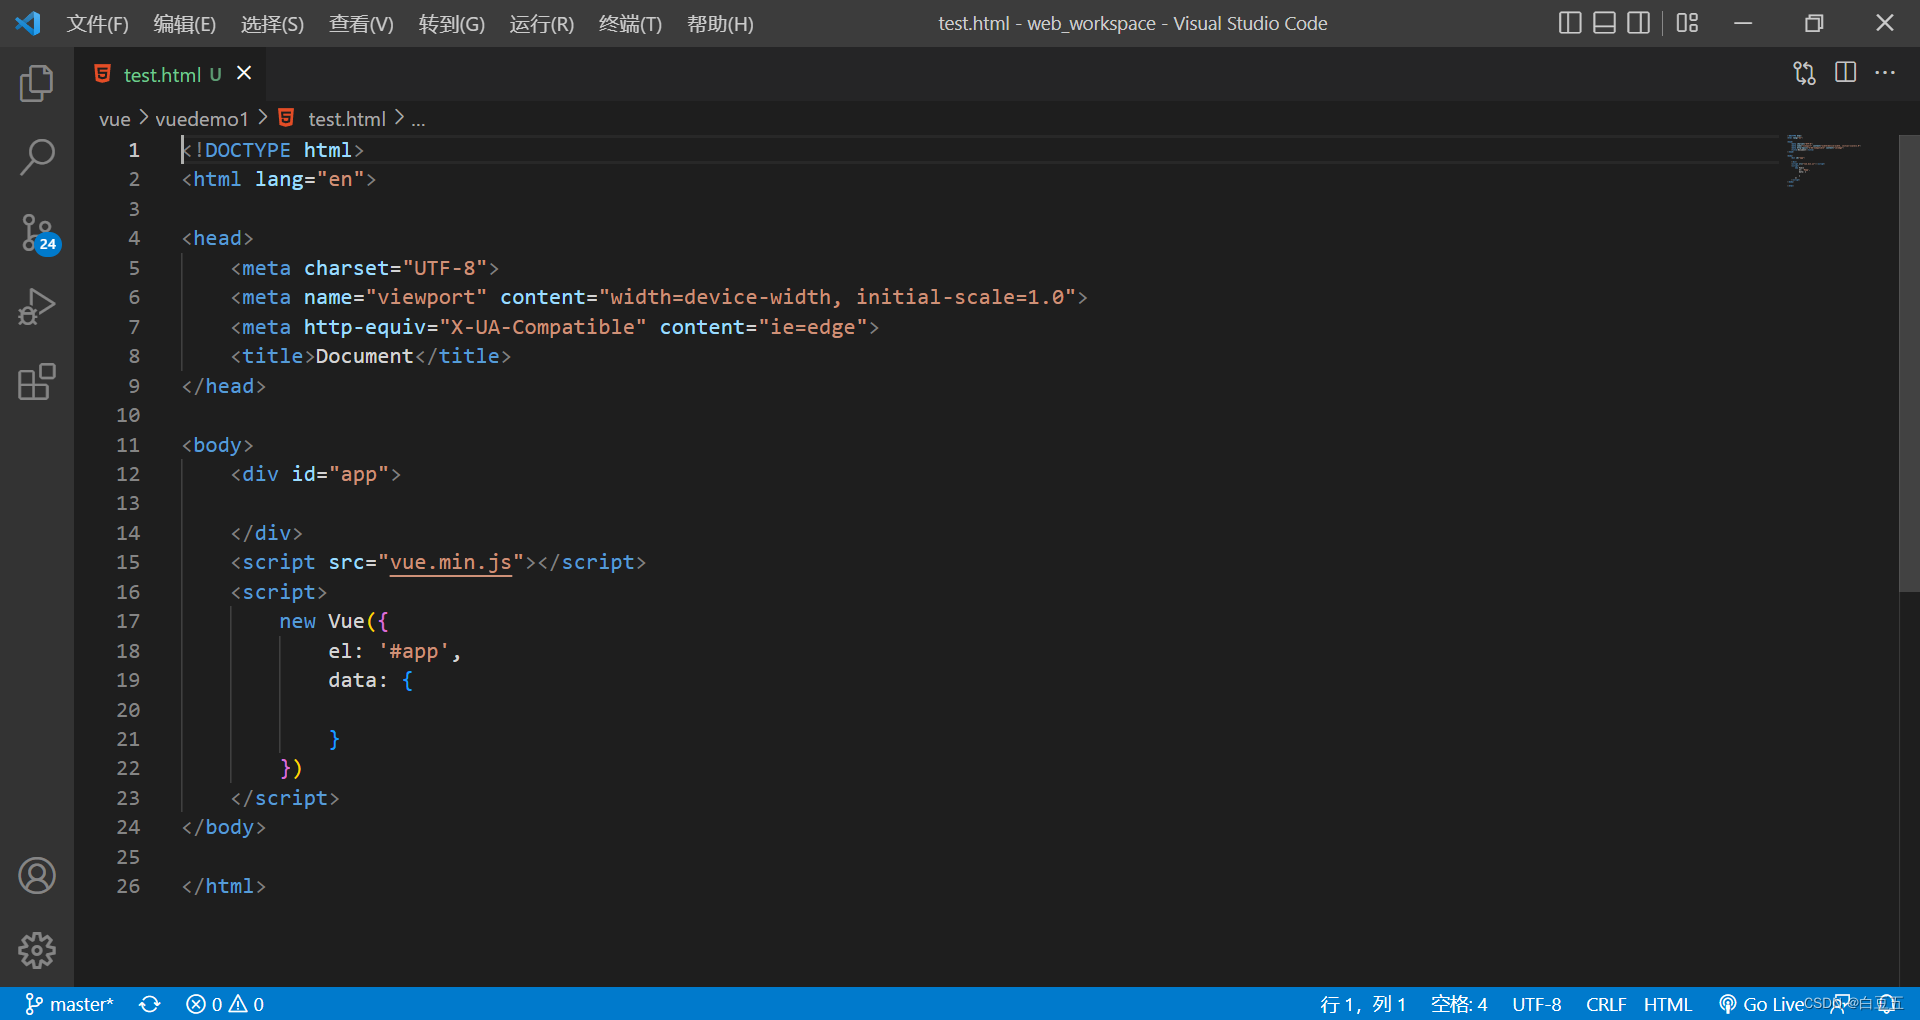Open the 终端(T) menu
Screen dimensions: 1920x1020
pos(630,23)
